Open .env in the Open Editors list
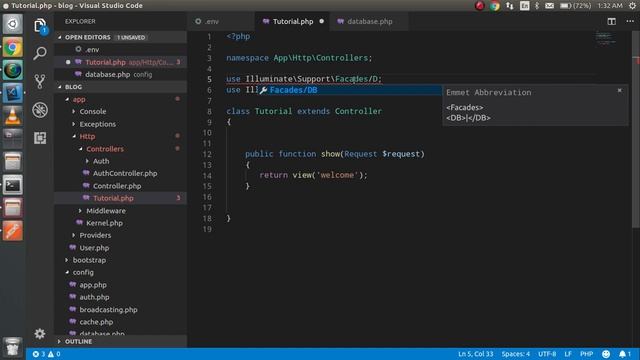Image resolution: width=640 pixels, height=360 pixels. click(x=121, y=49)
